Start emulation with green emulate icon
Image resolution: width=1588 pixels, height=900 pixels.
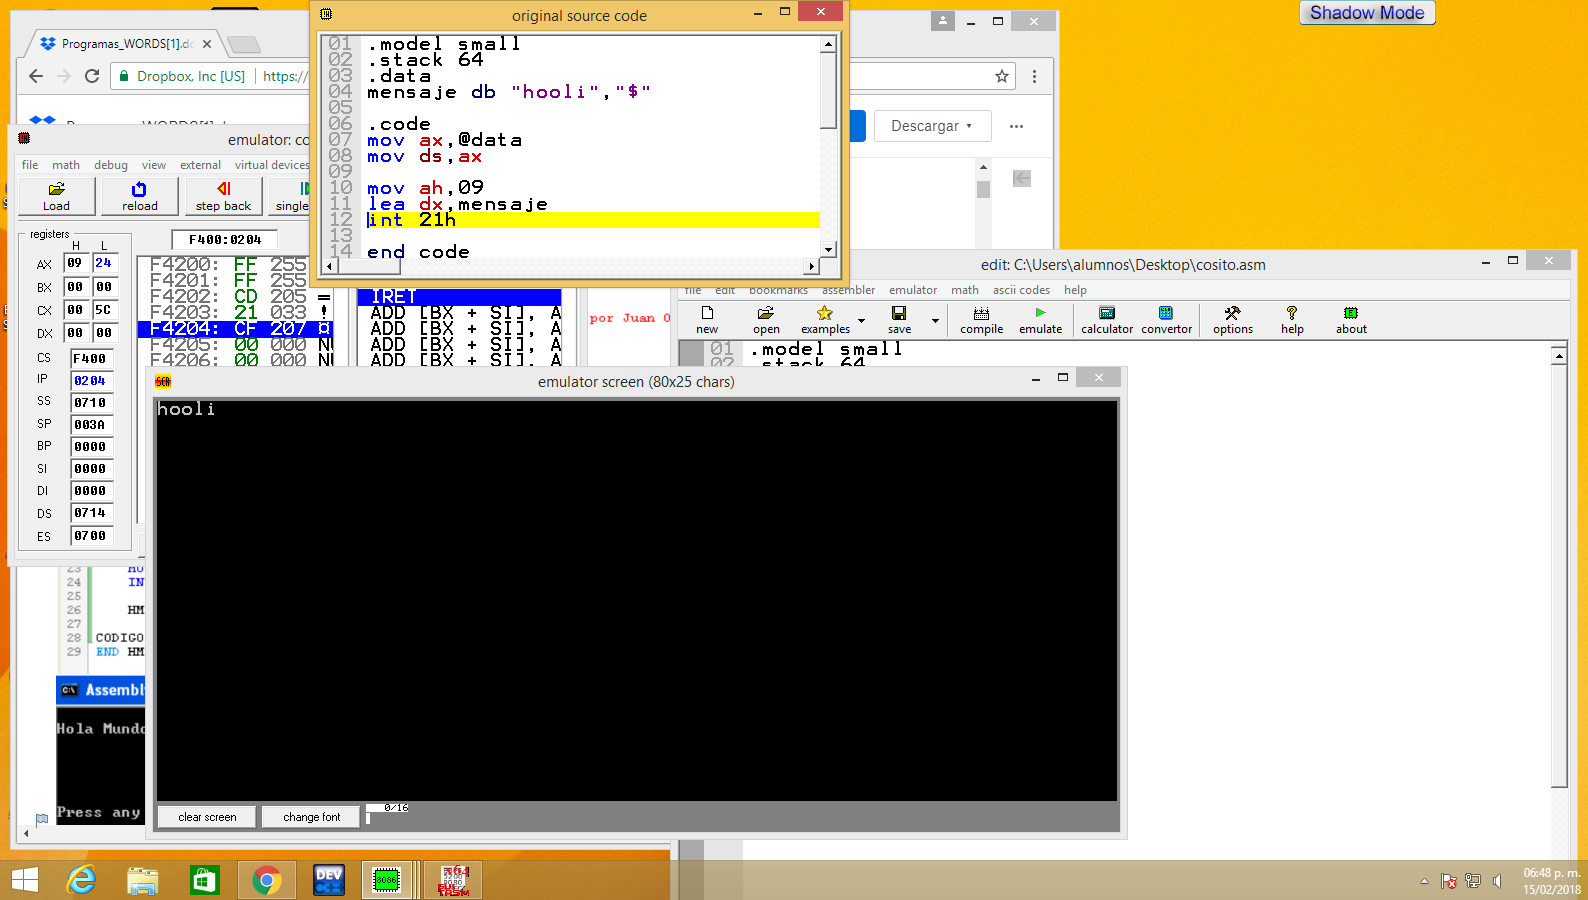click(1040, 320)
